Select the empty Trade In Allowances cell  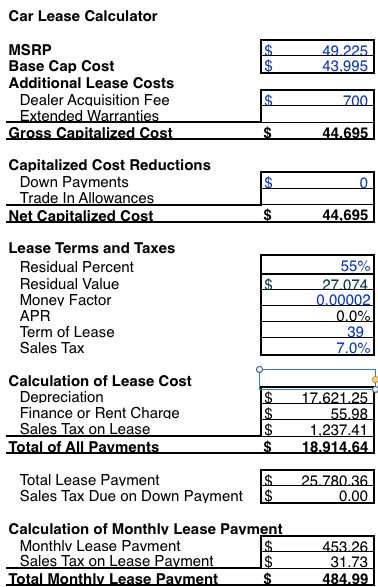(317, 197)
